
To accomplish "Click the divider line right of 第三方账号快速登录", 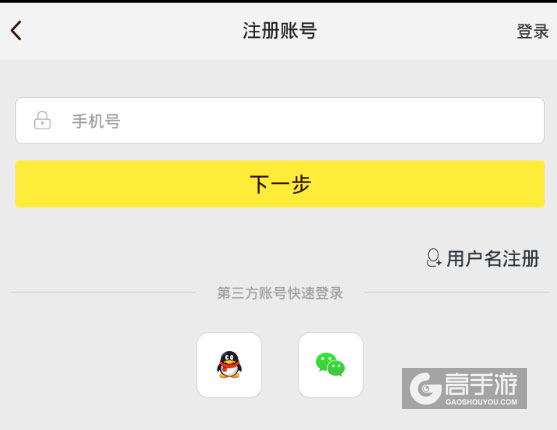I will 457,293.
